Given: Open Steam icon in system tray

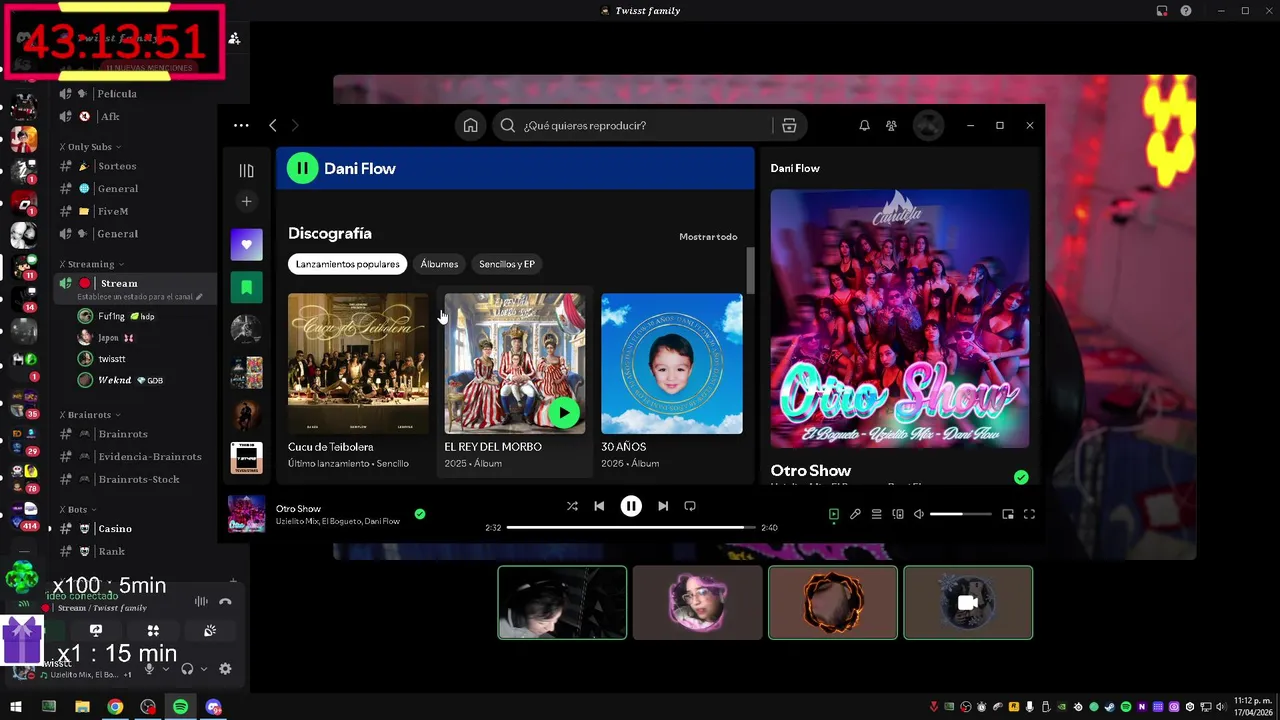Looking at the screenshot, I should 1110,707.
